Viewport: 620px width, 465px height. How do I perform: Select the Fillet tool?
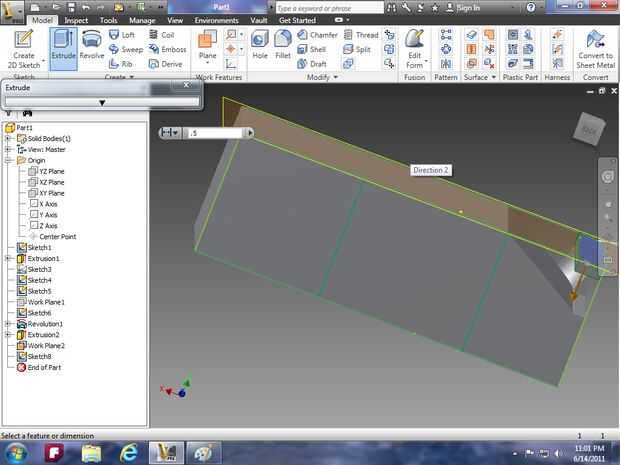point(283,45)
